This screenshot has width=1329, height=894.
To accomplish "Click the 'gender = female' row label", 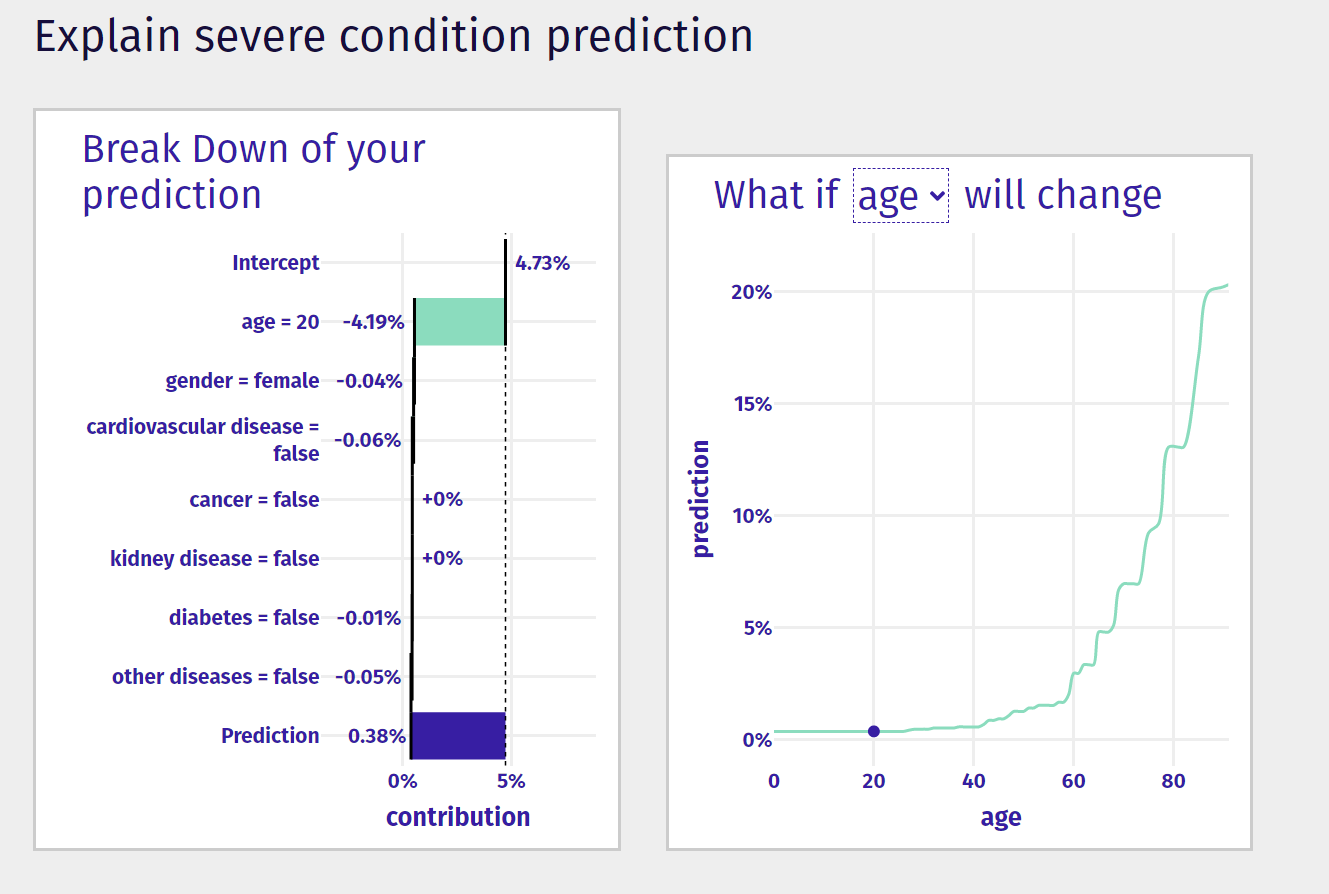I will coord(242,381).
